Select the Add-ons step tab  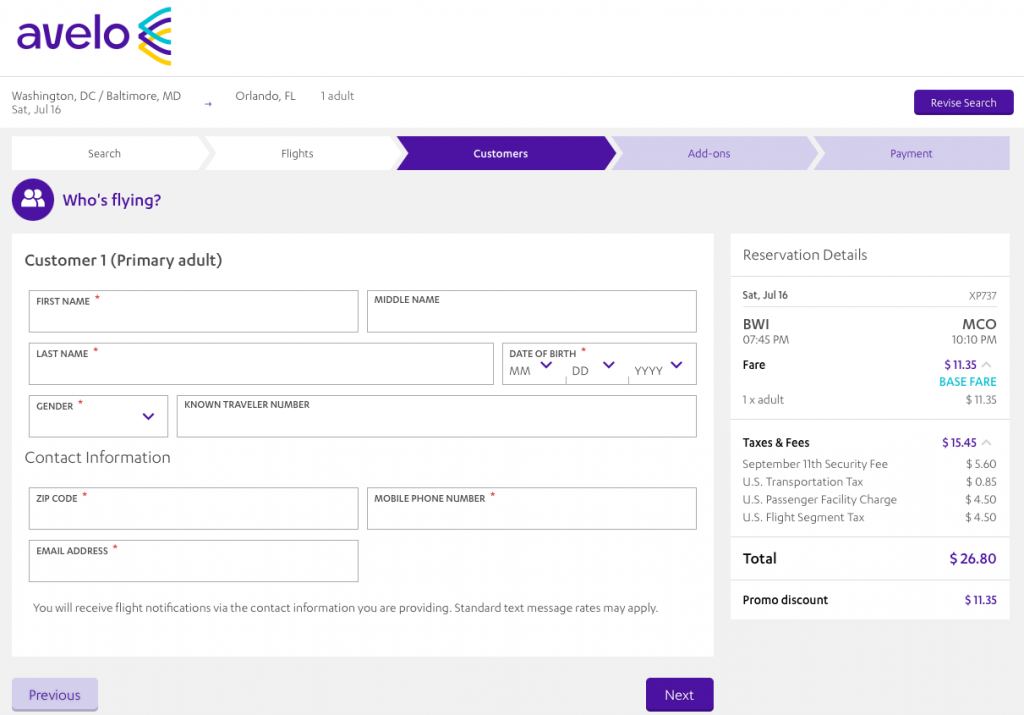coord(709,154)
